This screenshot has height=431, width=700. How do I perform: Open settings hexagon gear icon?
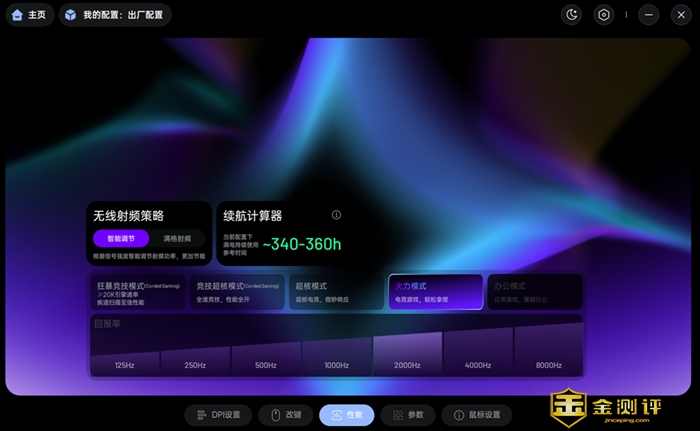click(603, 15)
